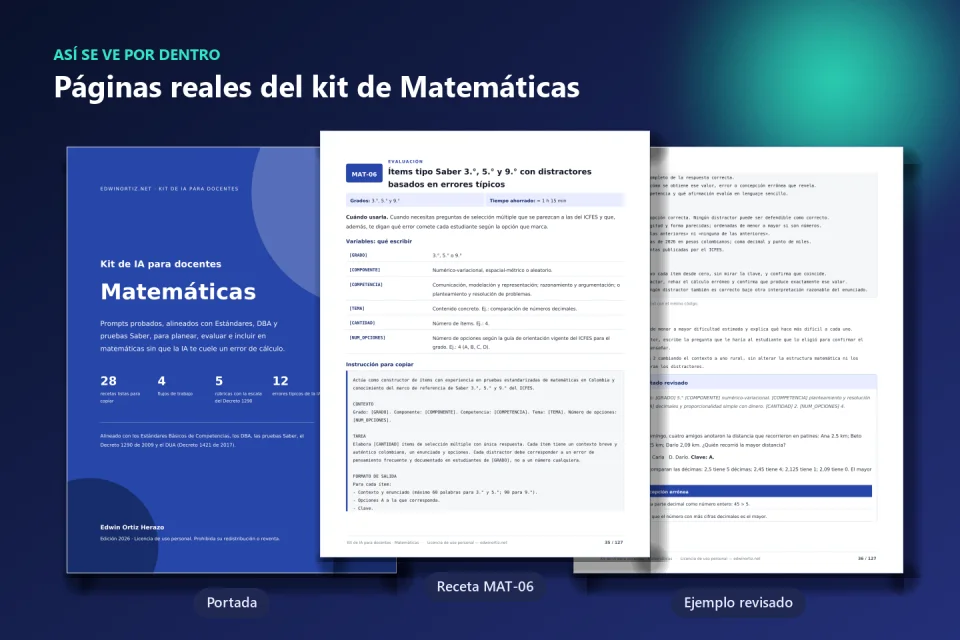The width and height of the screenshot is (960, 640).
Task: Click author name 'Edwin Ortiz Herazo'
Action: click(132, 527)
